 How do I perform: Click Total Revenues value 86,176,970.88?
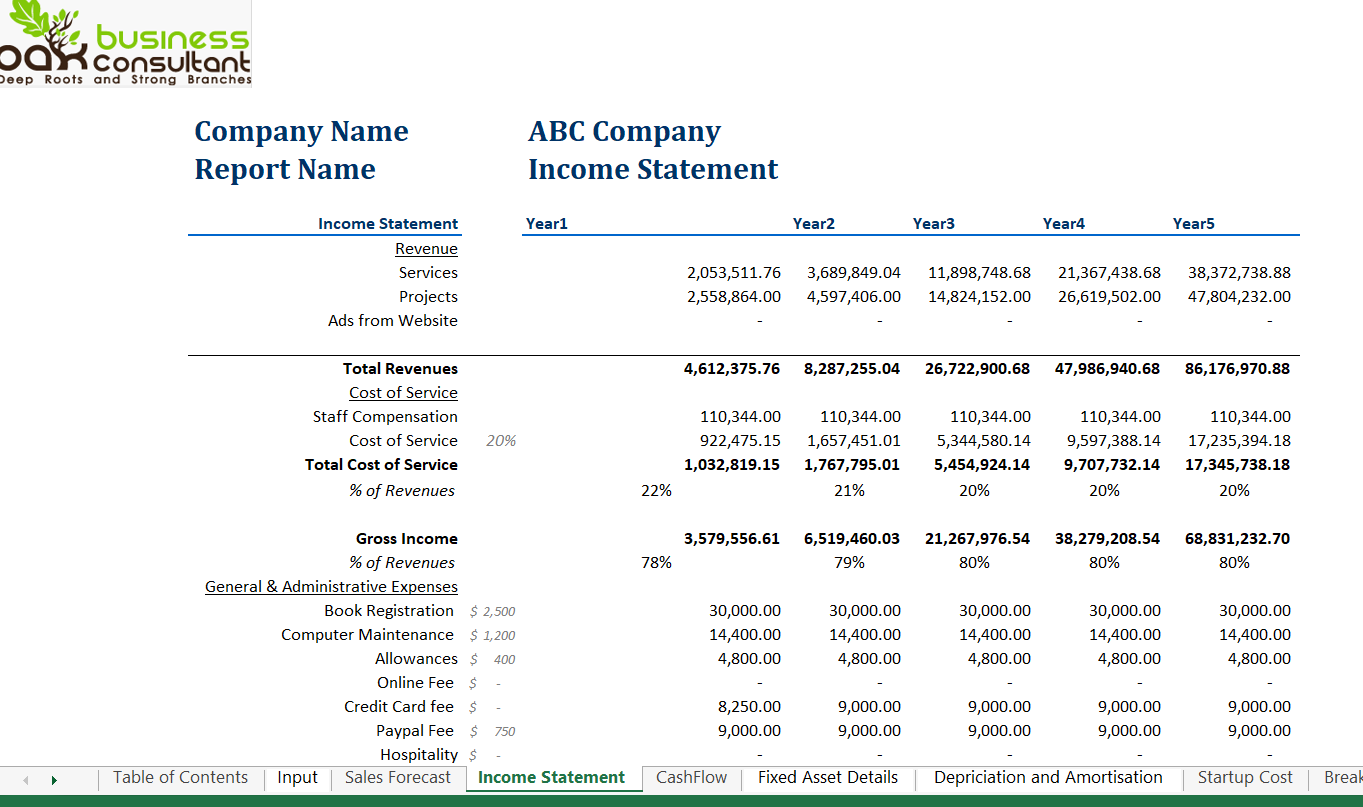(x=1237, y=369)
